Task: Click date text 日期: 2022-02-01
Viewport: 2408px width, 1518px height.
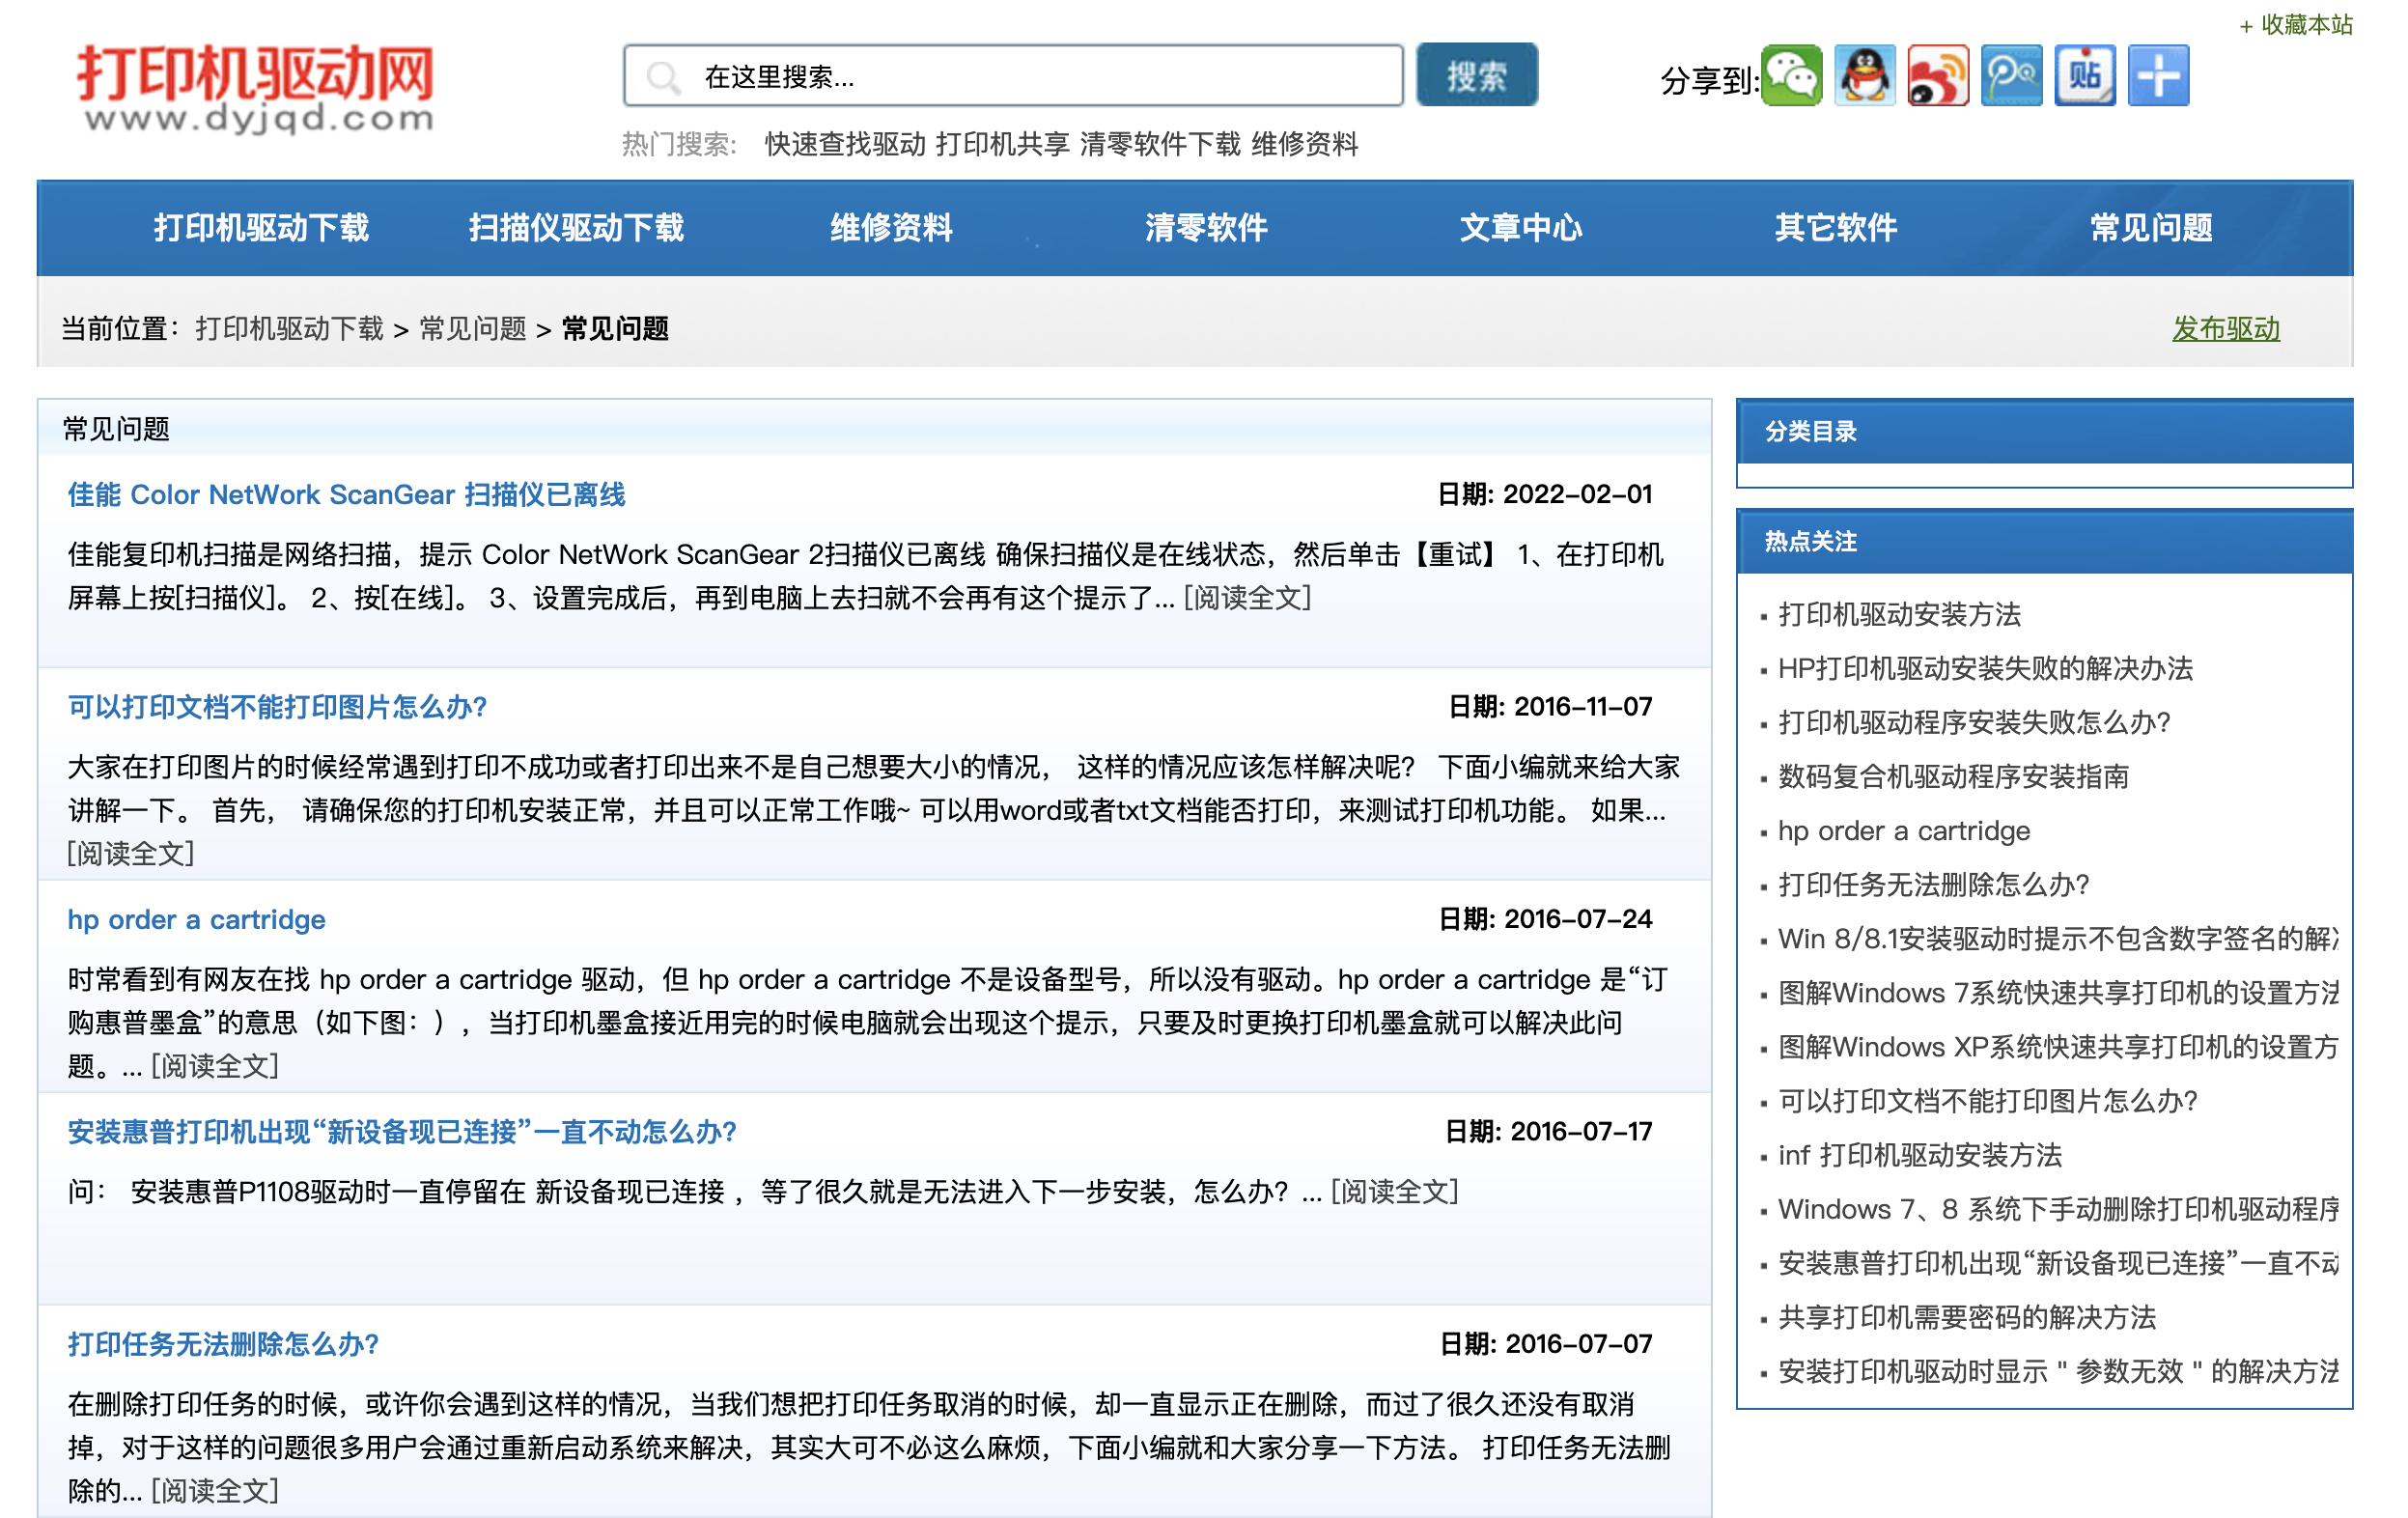Action: (1544, 495)
